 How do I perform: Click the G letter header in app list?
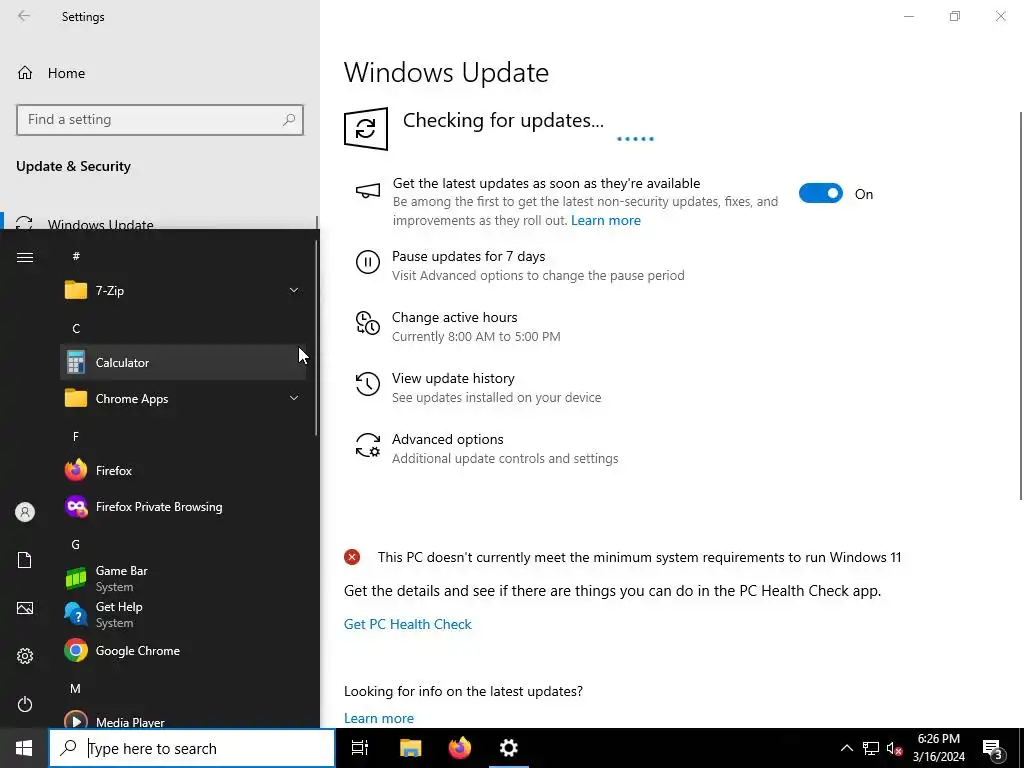point(76,544)
